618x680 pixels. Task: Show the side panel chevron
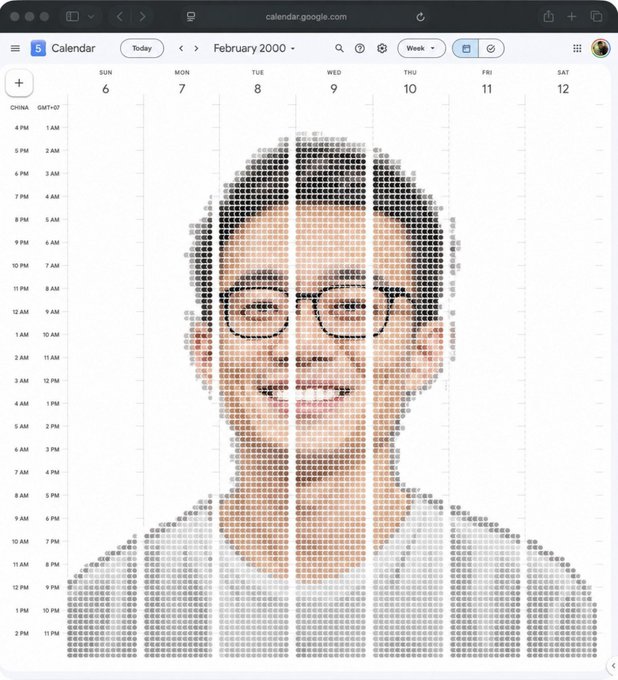613,666
